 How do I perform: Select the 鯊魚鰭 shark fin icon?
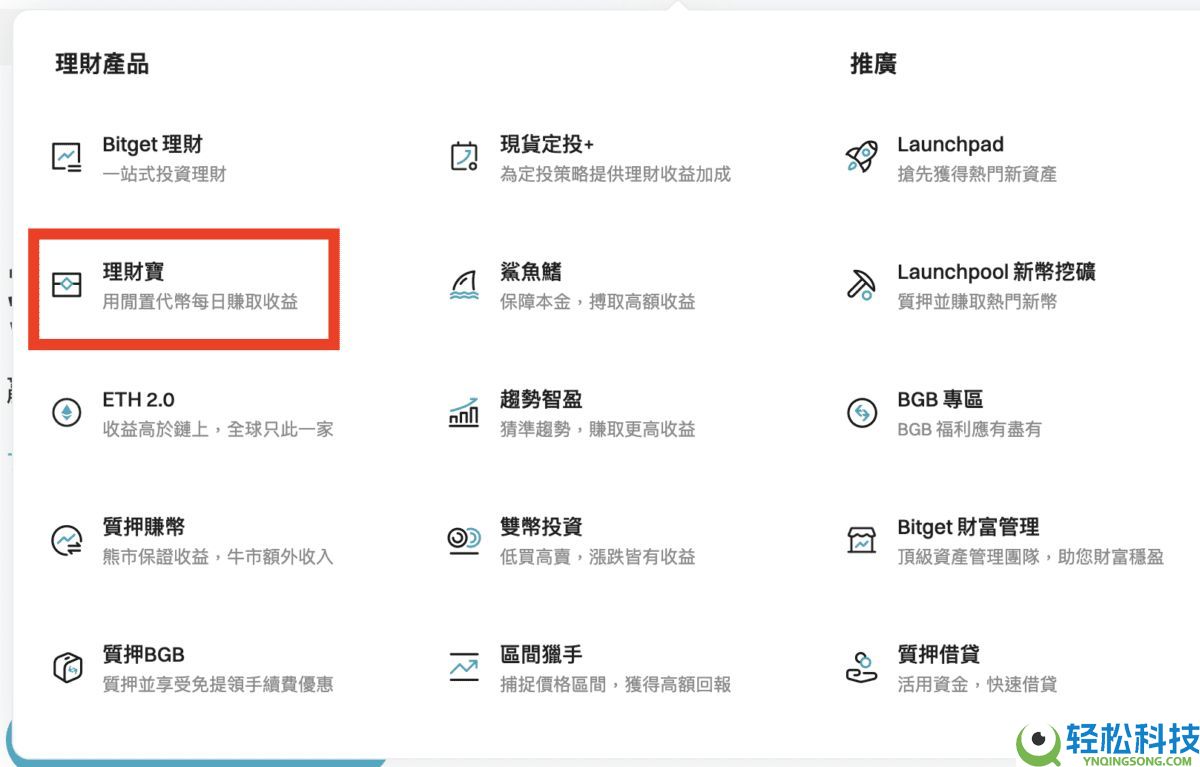click(x=462, y=285)
